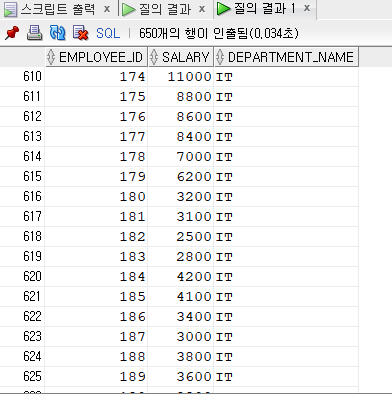Viewport: 392px width, 394px height.
Task: Sort by EMPLOYEE_ID column header
Action: coord(96,57)
